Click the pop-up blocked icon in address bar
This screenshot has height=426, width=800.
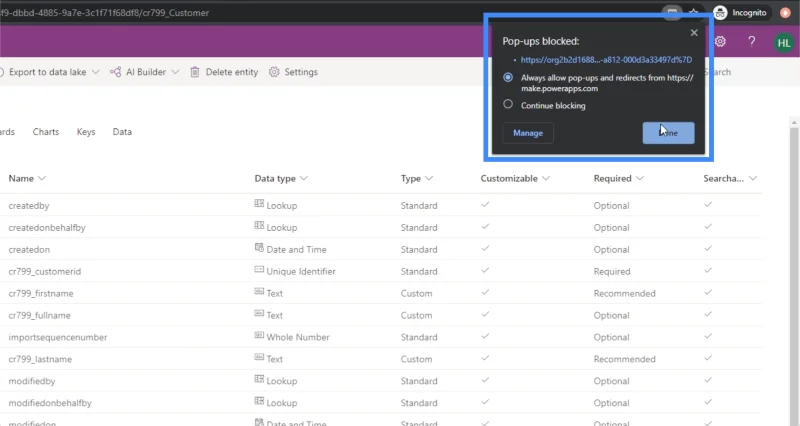[672, 12]
